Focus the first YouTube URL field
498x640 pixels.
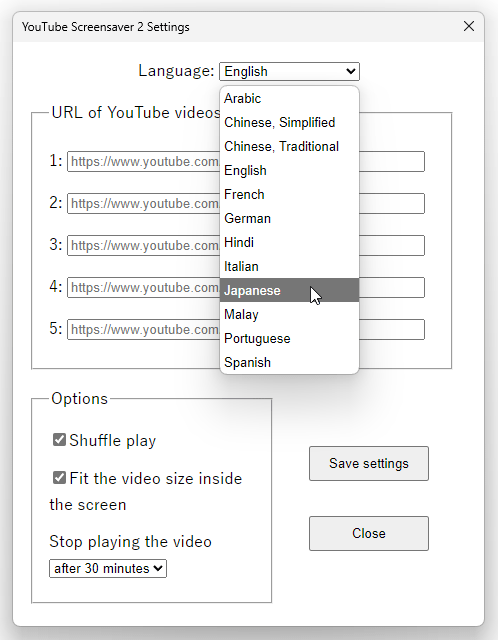point(246,162)
